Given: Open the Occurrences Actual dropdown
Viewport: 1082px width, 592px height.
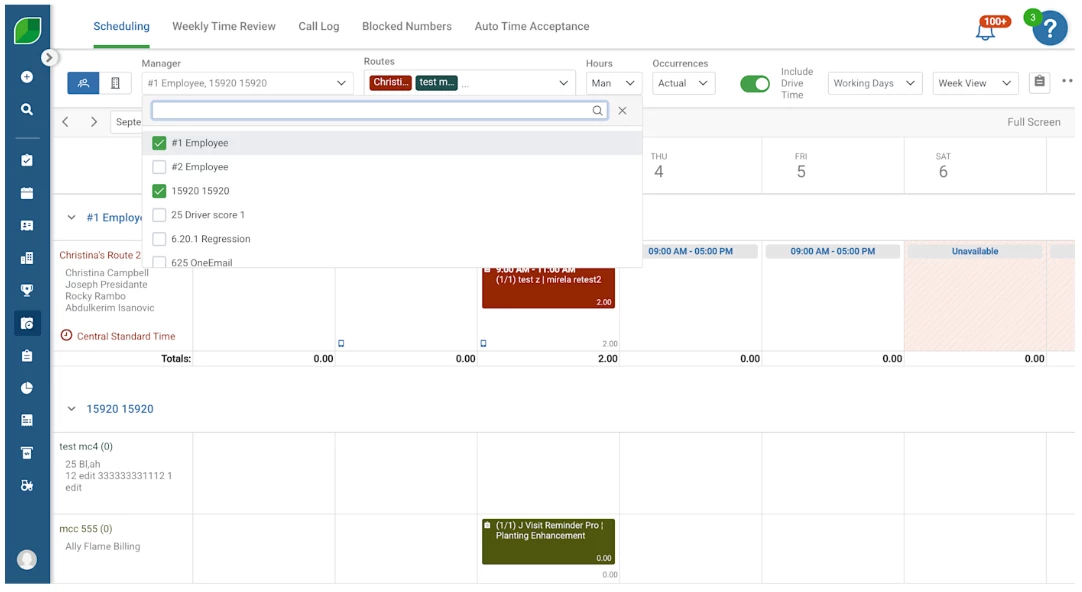Looking at the screenshot, I should click(x=683, y=83).
